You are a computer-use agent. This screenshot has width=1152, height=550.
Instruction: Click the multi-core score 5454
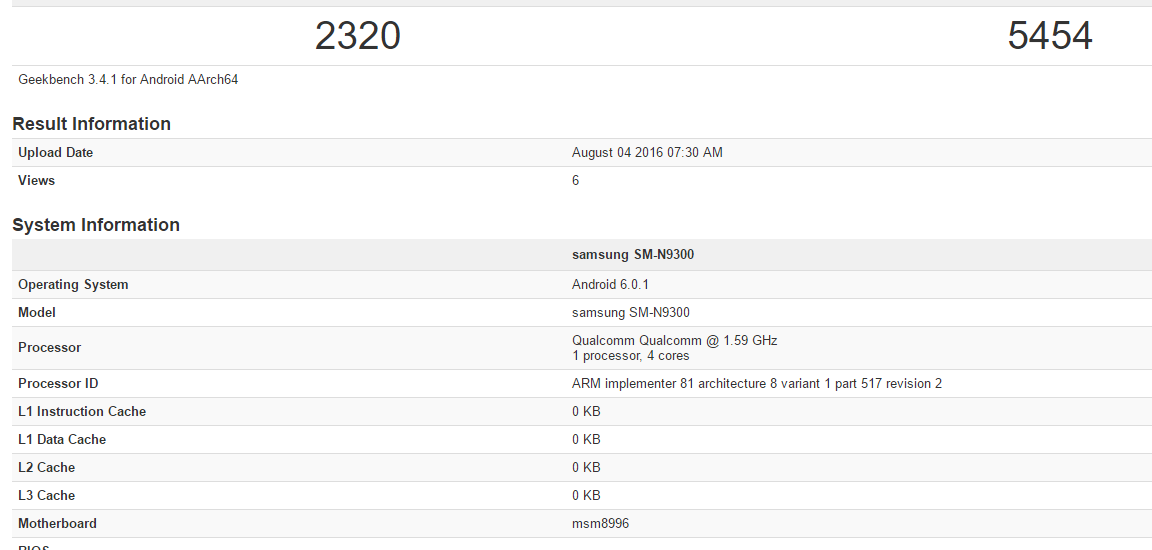pyautogui.click(x=1049, y=36)
